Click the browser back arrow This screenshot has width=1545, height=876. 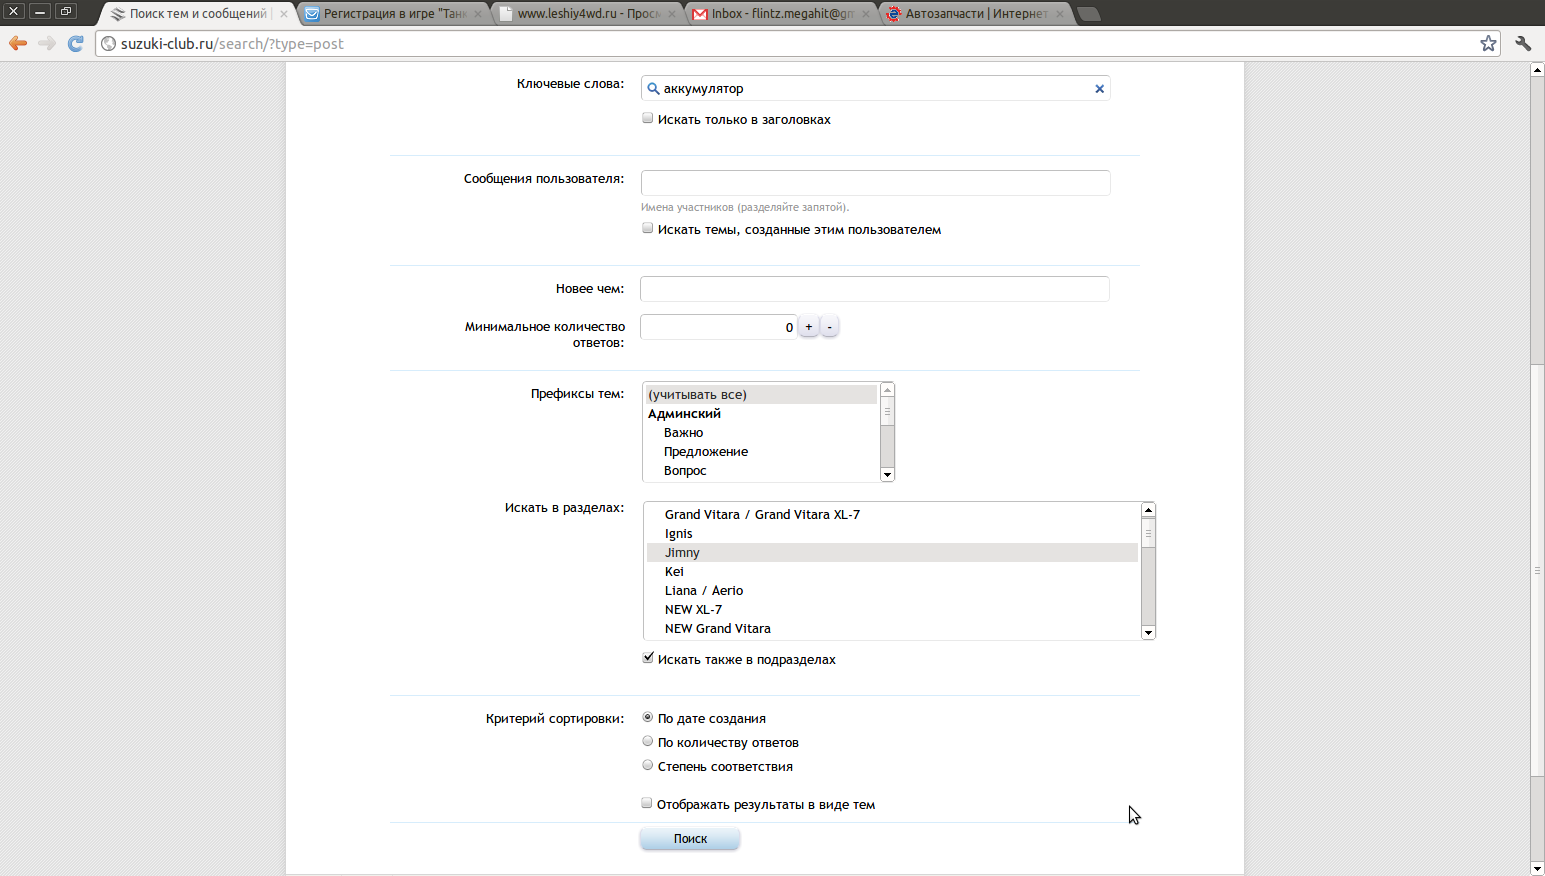pyautogui.click(x=18, y=43)
